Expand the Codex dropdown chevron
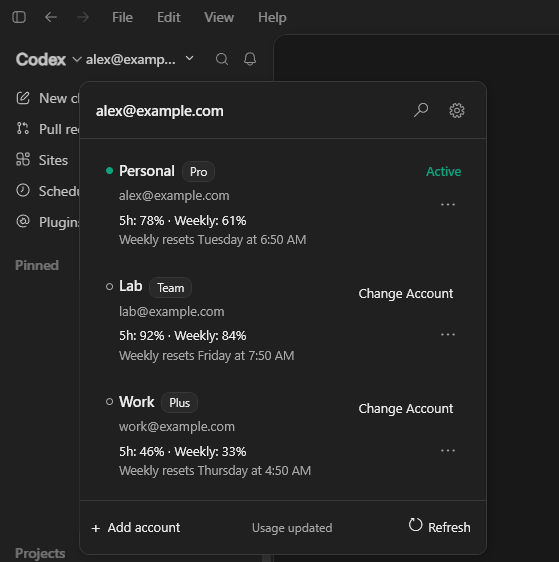This screenshot has height=562, width=559. (77, 59)
